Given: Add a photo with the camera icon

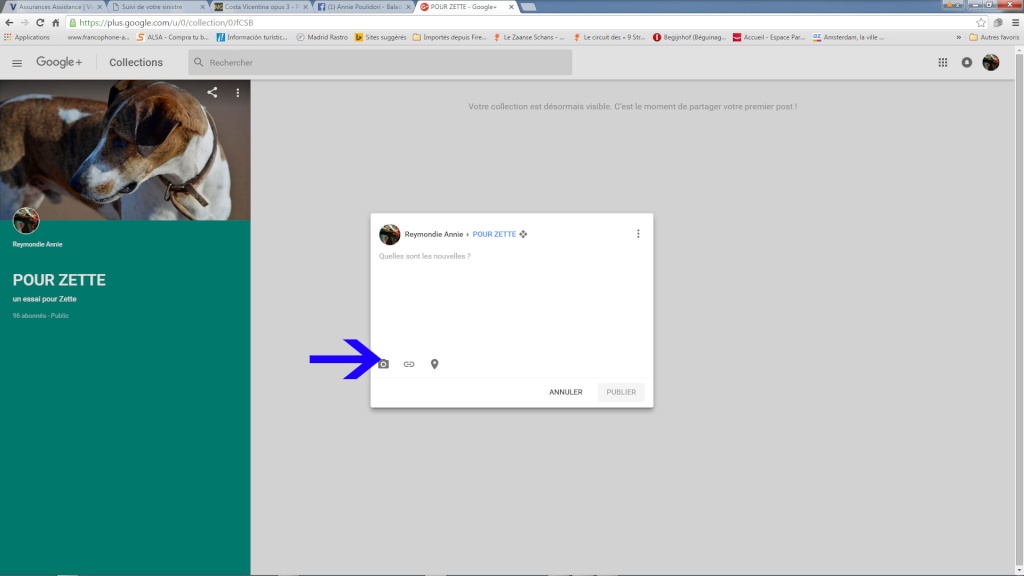Looking at the screenshot, I should coord(383,364).
